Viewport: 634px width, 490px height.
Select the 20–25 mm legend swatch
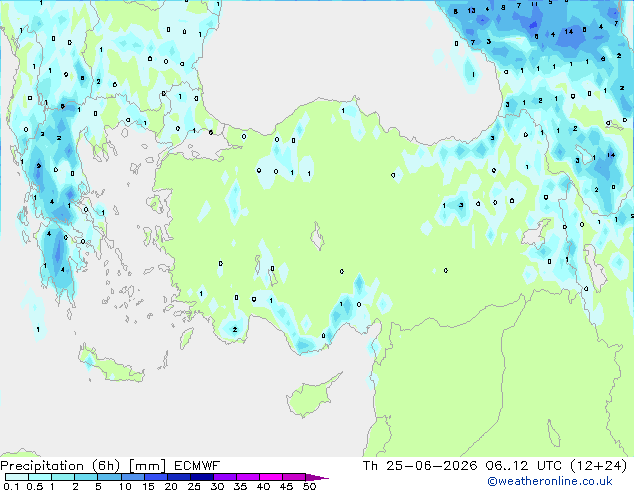pos(178,477)
